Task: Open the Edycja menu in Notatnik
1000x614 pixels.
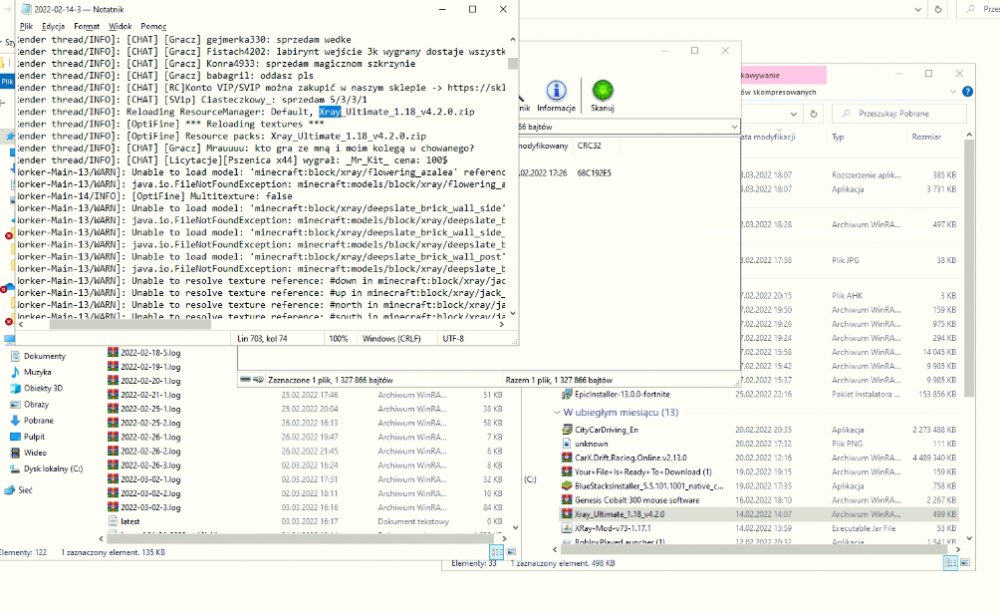Action: pos(54,26)
